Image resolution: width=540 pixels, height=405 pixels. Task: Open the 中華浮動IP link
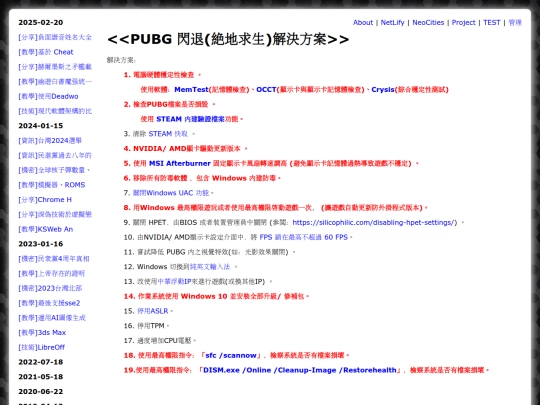(x=174, y=282)
